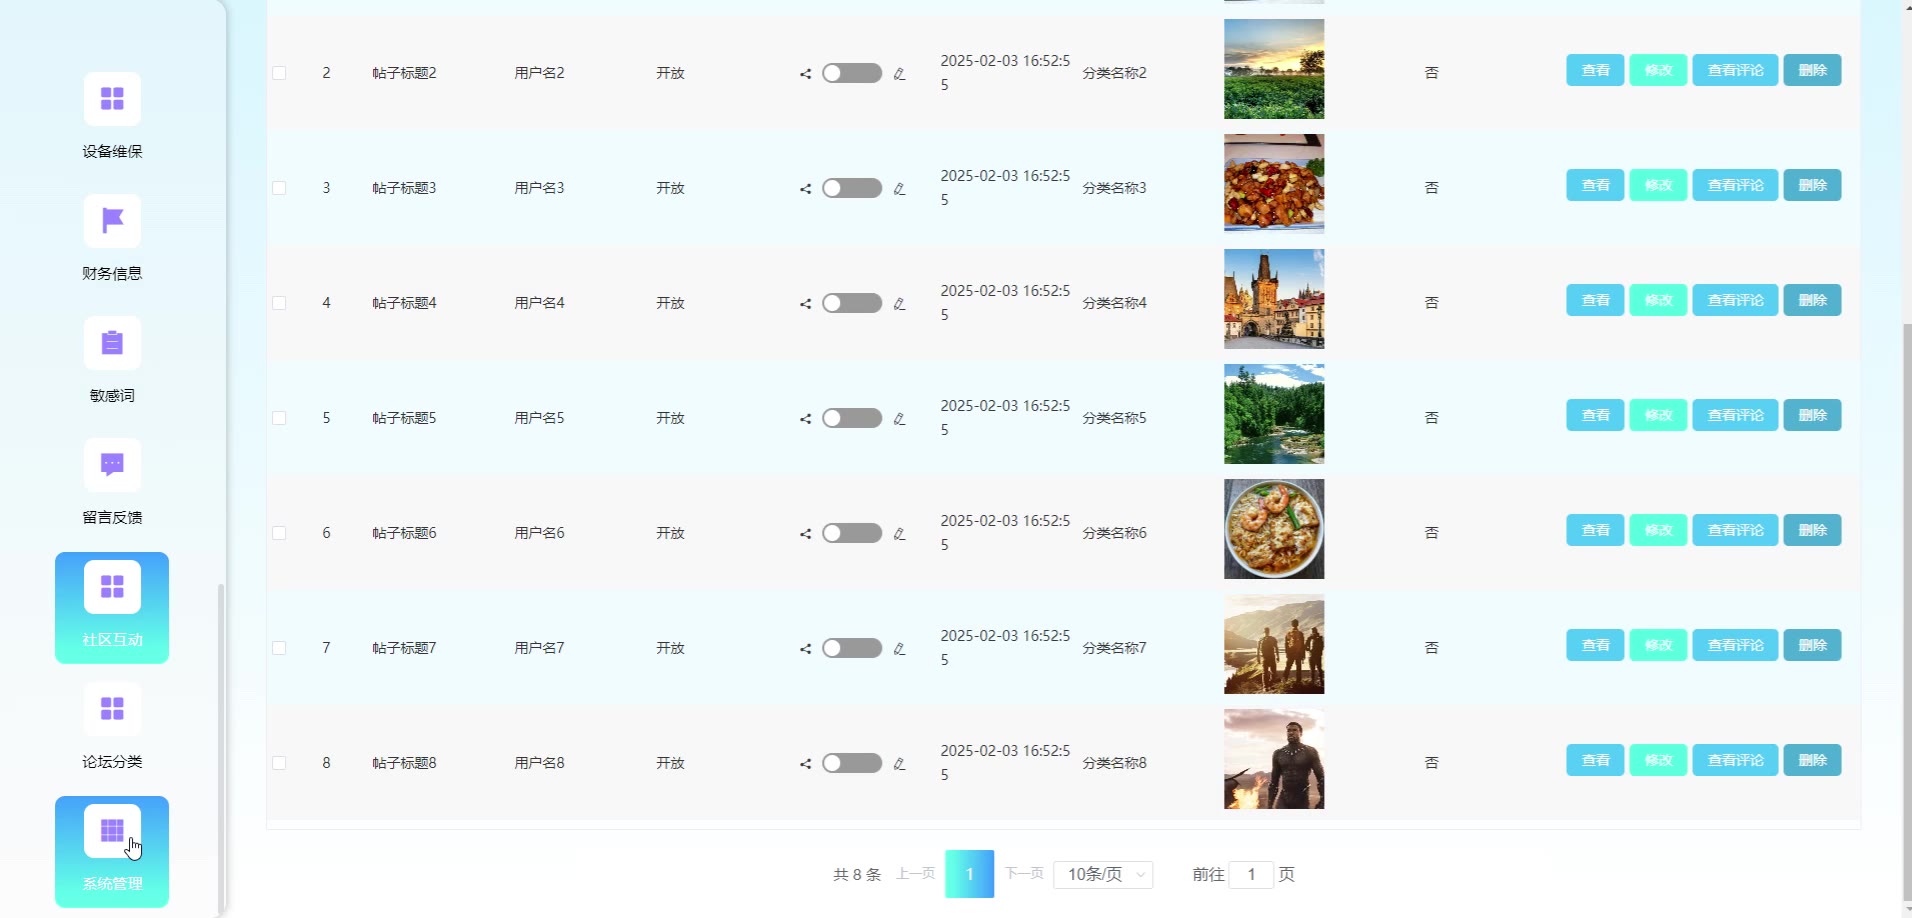Open the 敏感词 clipboard icon
Screen dimensions: 1912x918
point(112,343)
